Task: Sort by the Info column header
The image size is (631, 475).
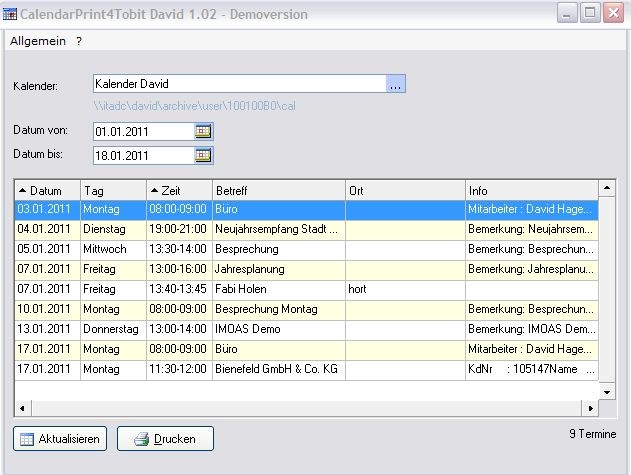Action: pos(532,190)
